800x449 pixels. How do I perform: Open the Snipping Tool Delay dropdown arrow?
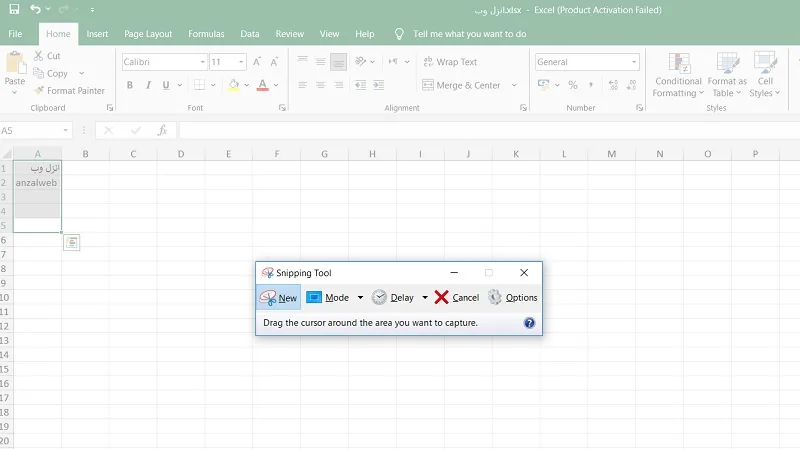424,297
